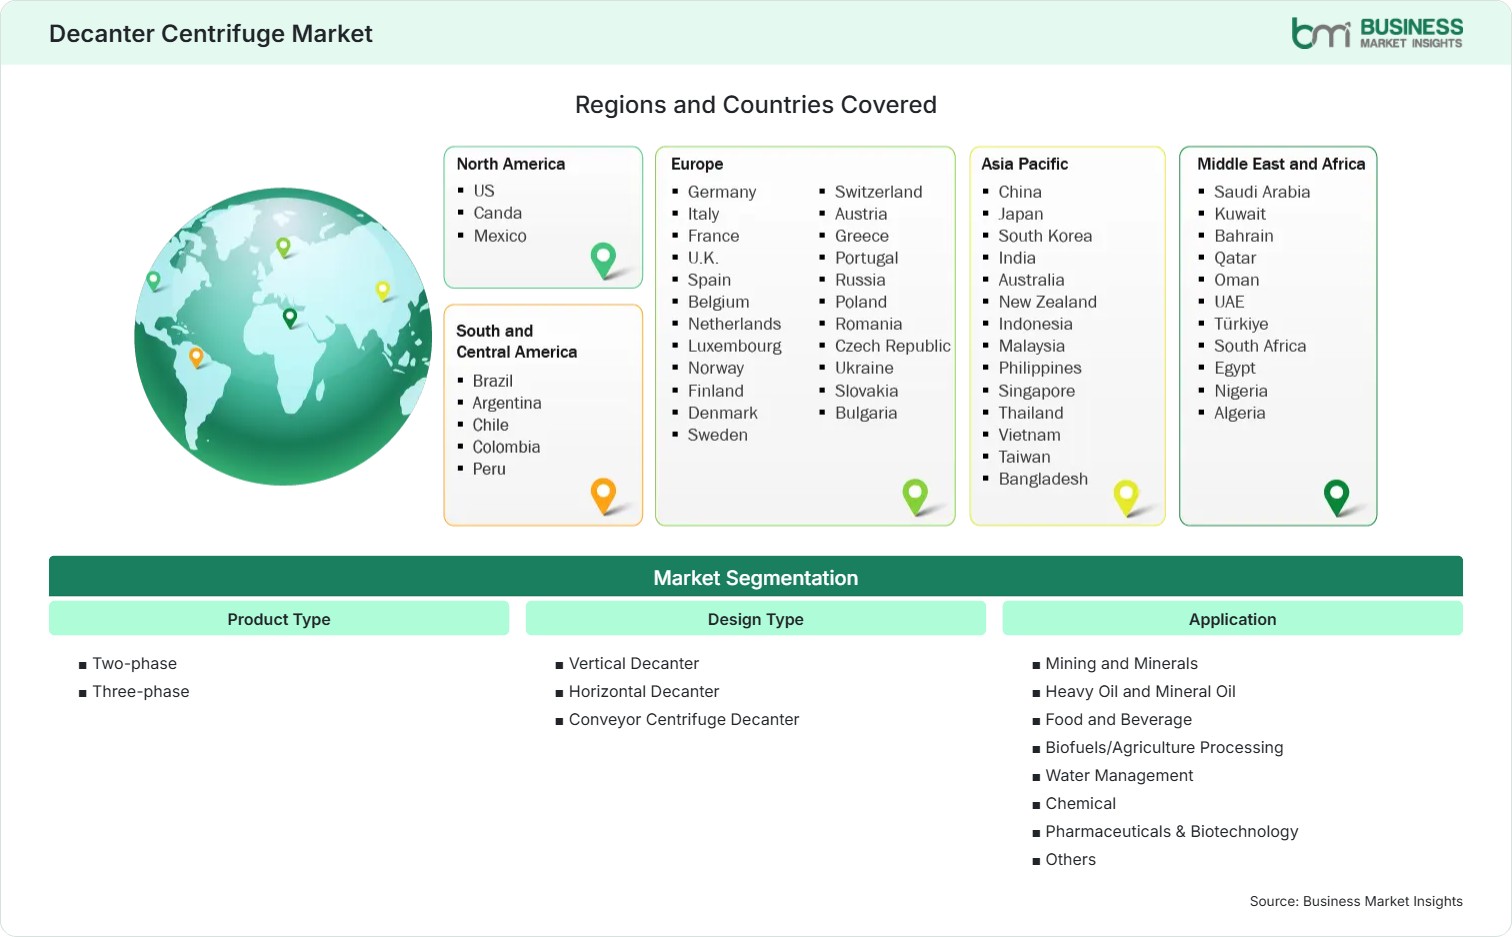Click the yellow pin on the globe's Asia
Screen dimensions: 1512x937
(382, 291)
